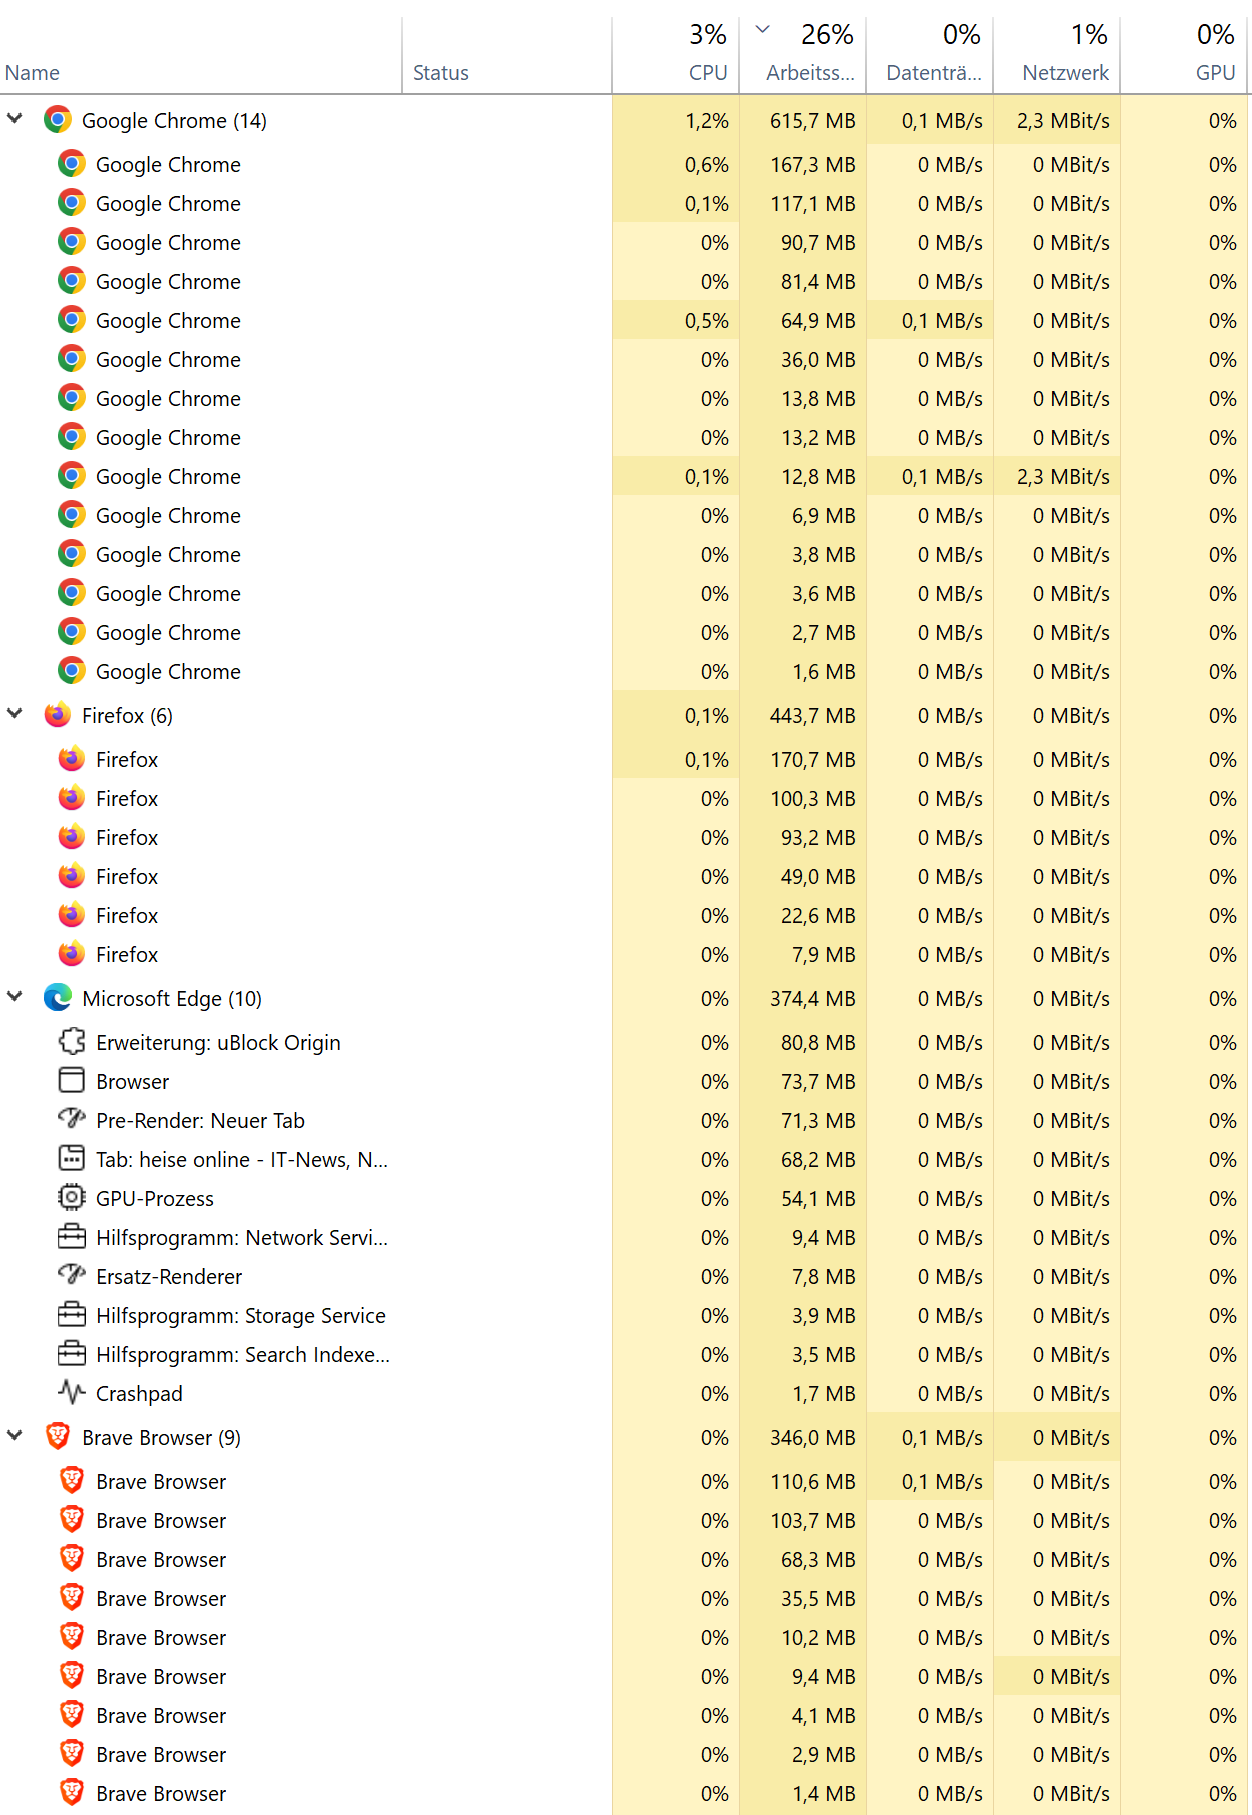Click Brave icon of the 103,7 MB process
This screenshot has width=1252, height=1815.
(72, 1520)
